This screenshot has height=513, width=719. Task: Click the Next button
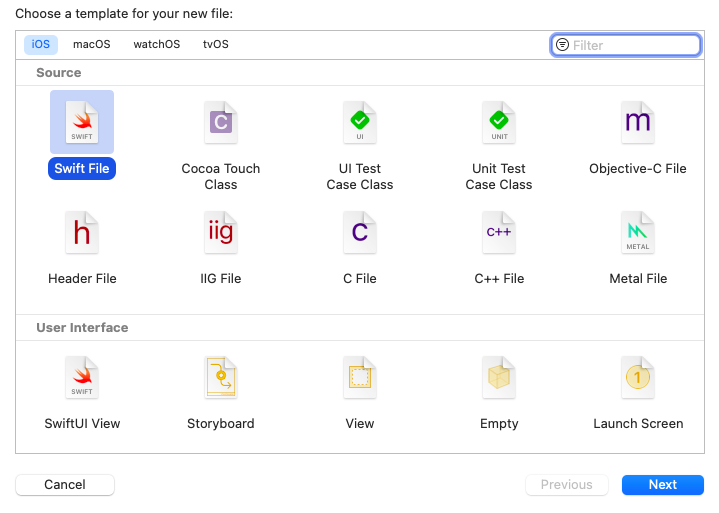coord(663,485)
